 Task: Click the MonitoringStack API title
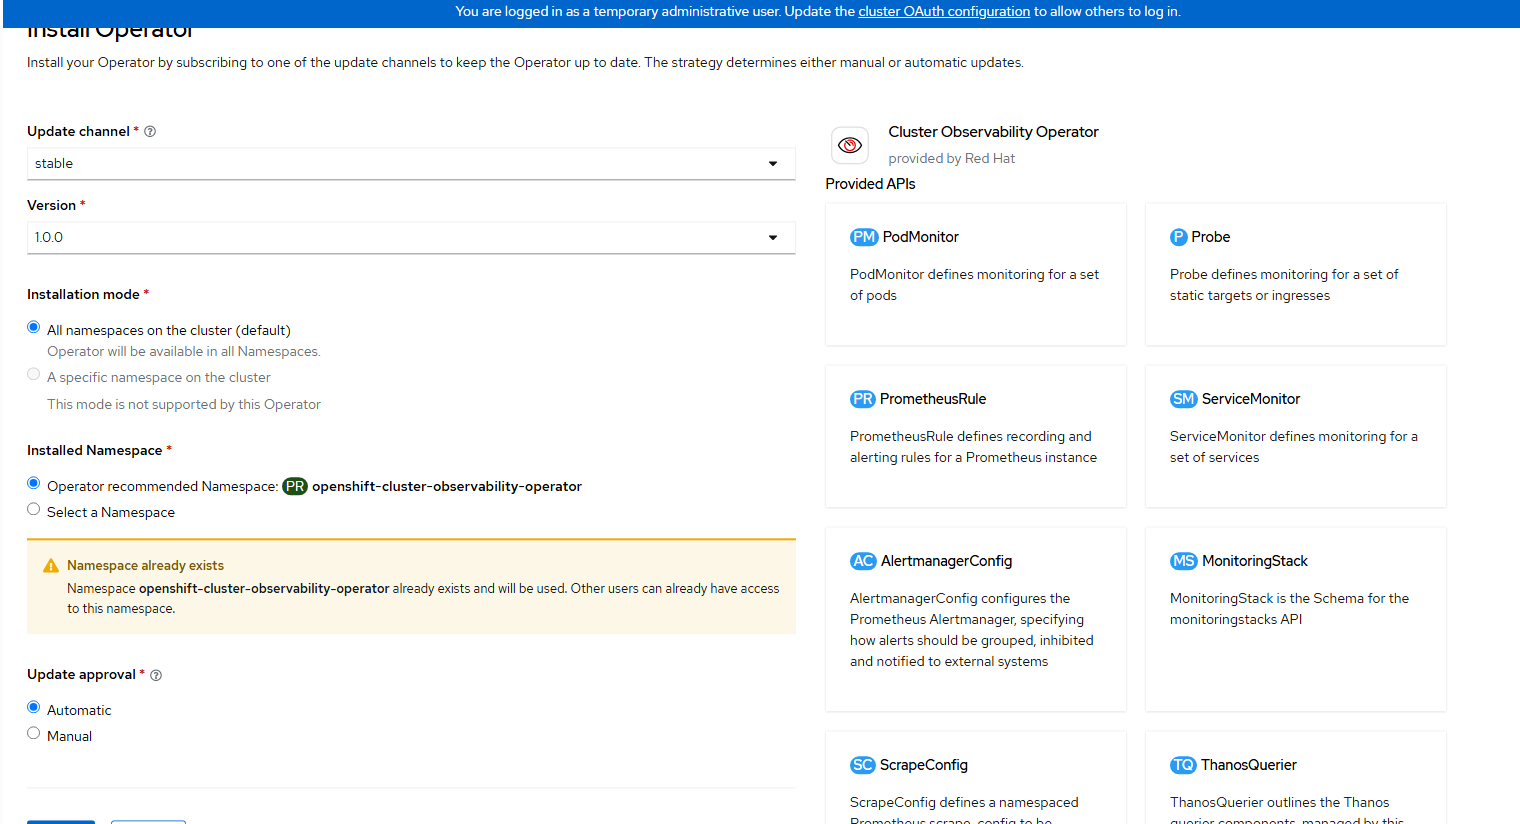click(x=1255, y=561)
